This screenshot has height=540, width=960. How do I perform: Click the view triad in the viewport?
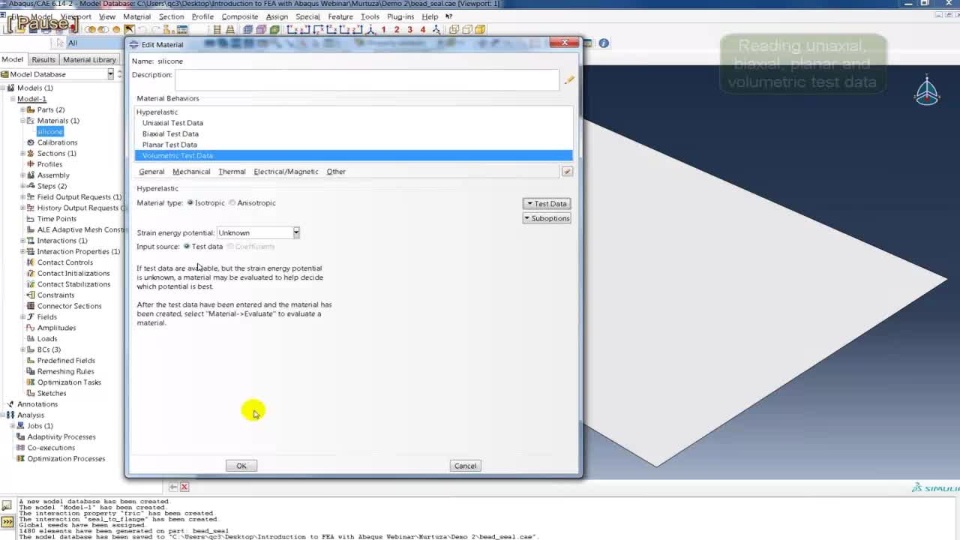click(x=927, y=91)
